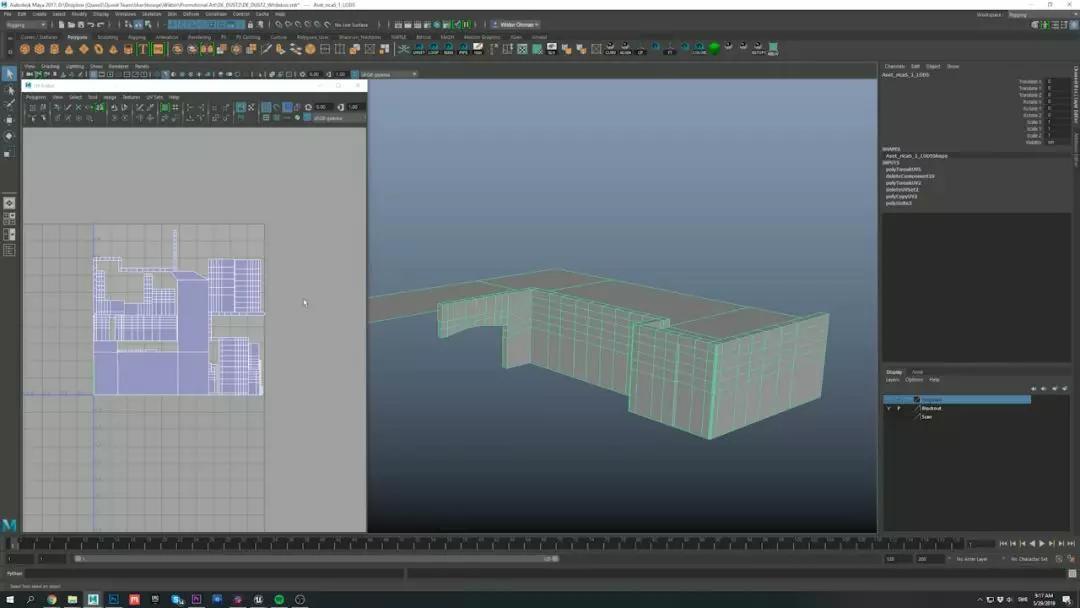Click the Type text tool shelf icon
The image size is (1080, 608).
click(x=143, y=49)
